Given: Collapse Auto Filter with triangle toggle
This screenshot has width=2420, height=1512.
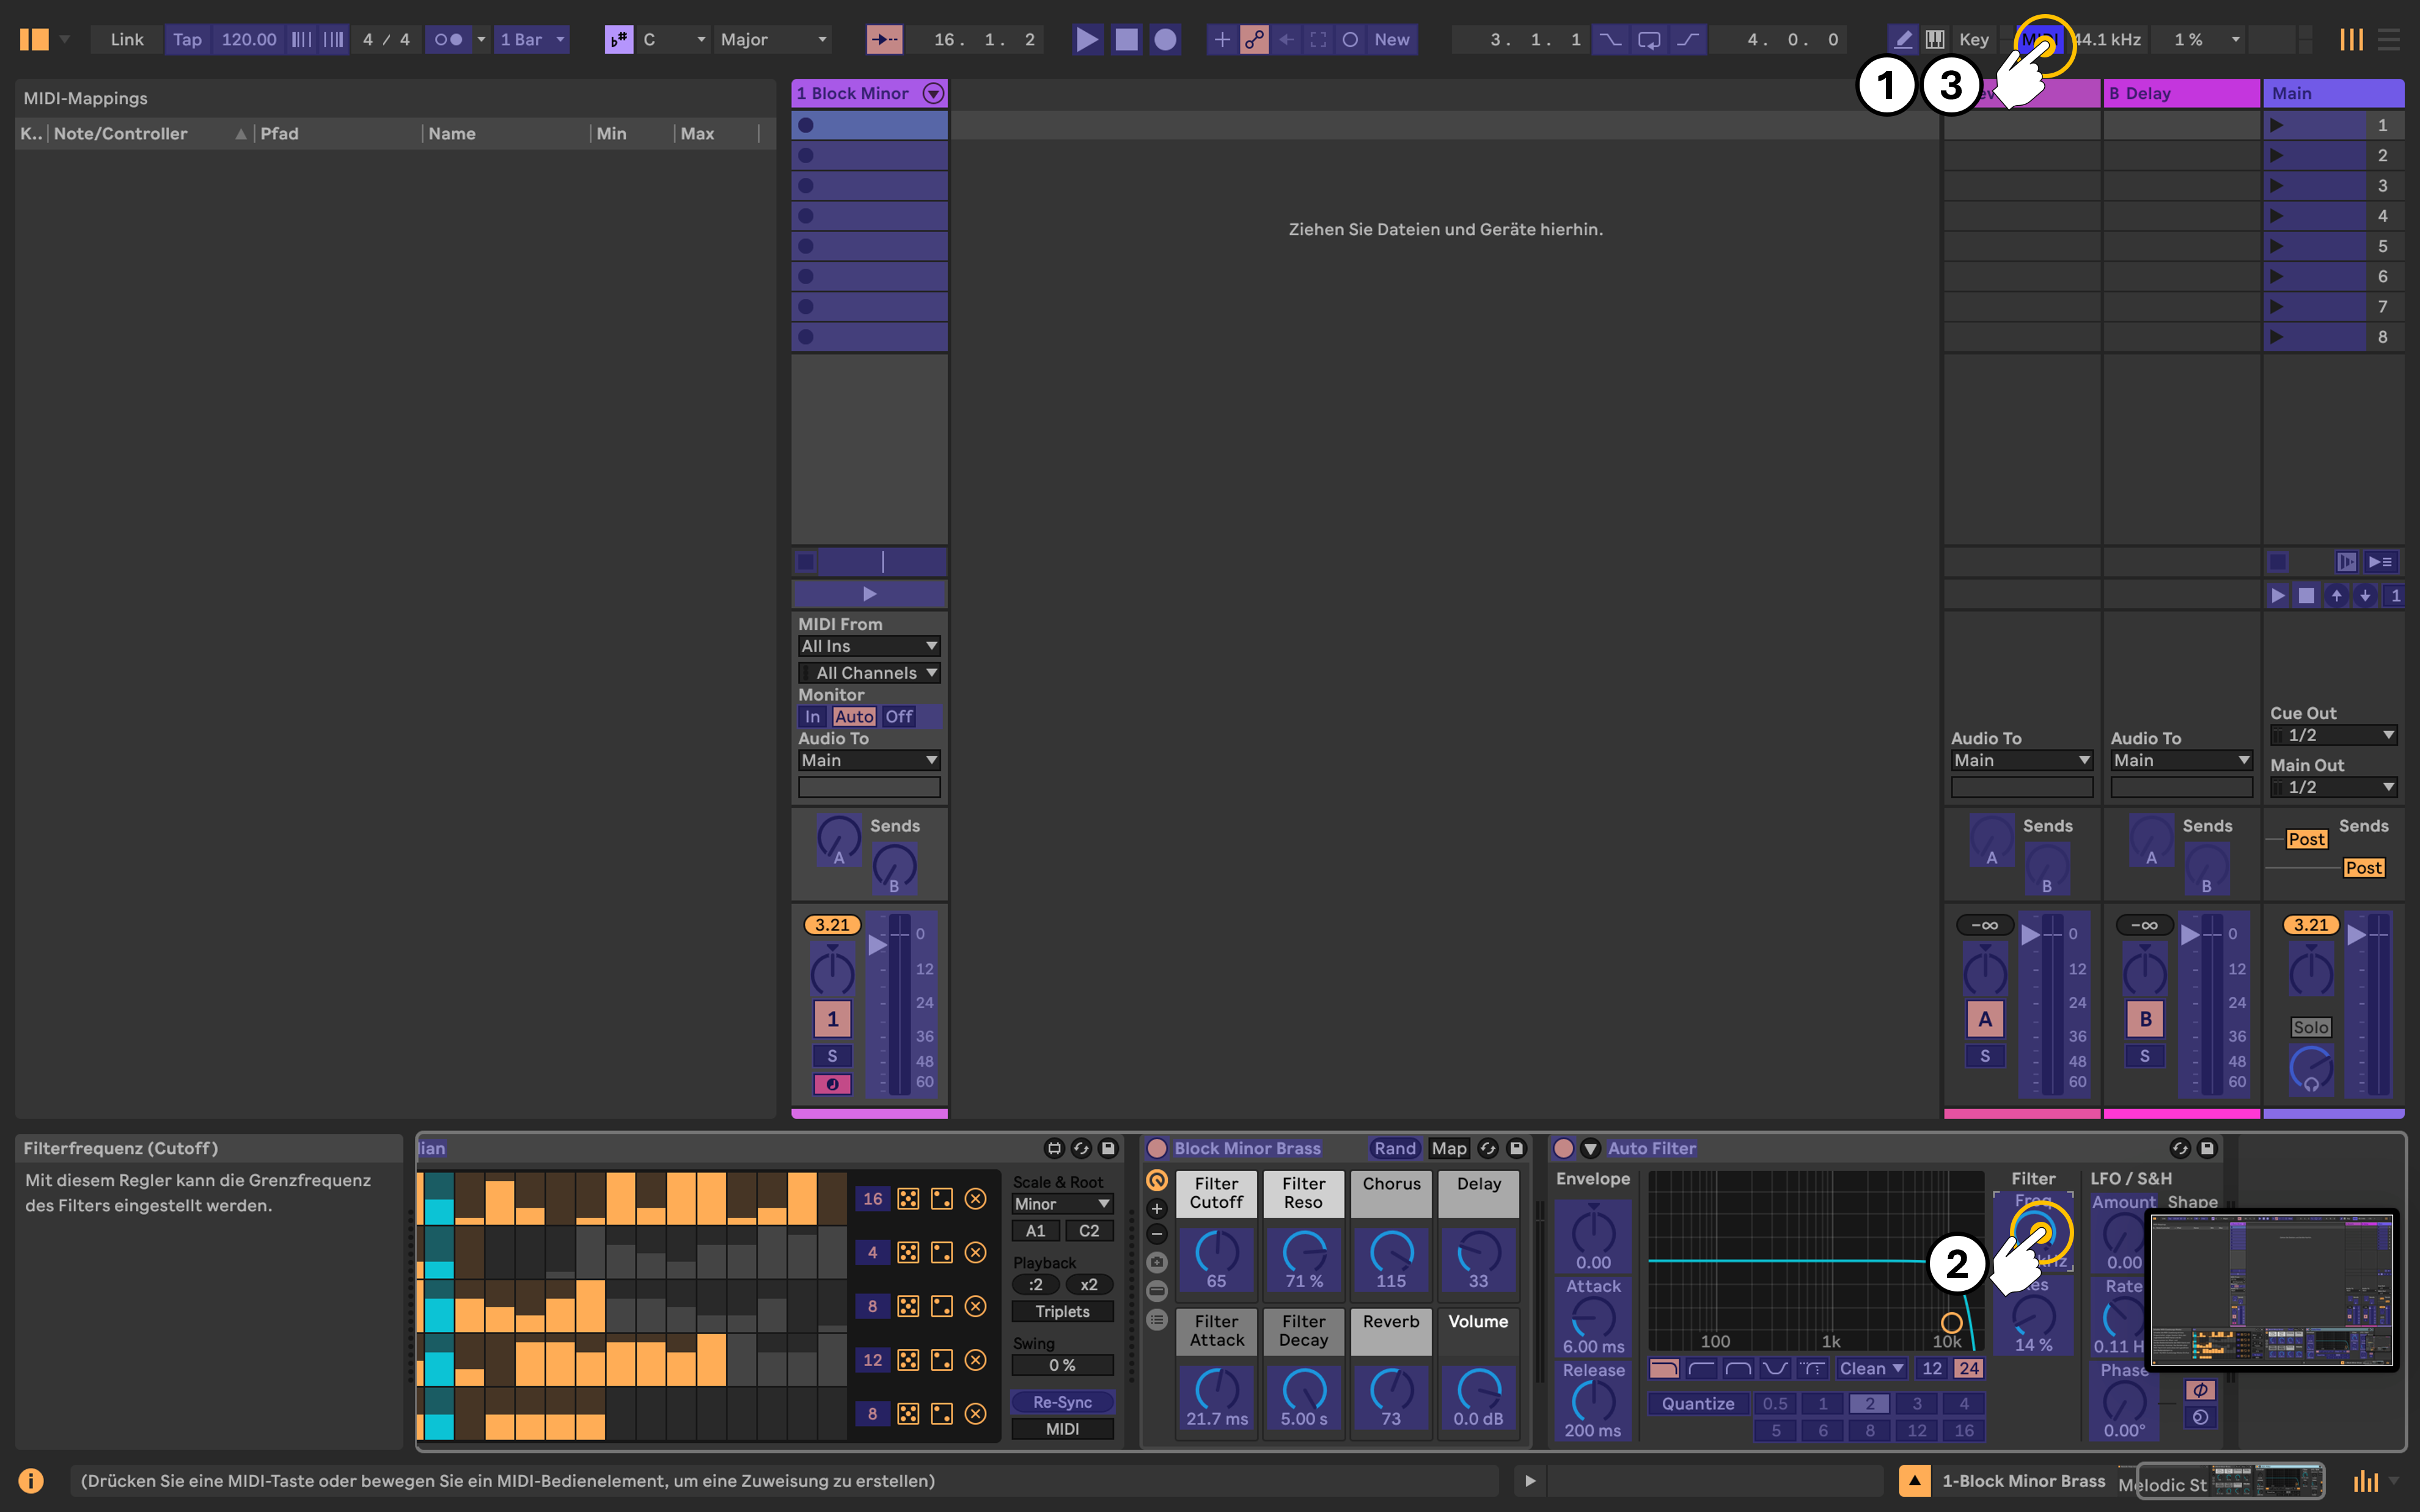Looking at the screenshot, I should tap(1590, 1148).
